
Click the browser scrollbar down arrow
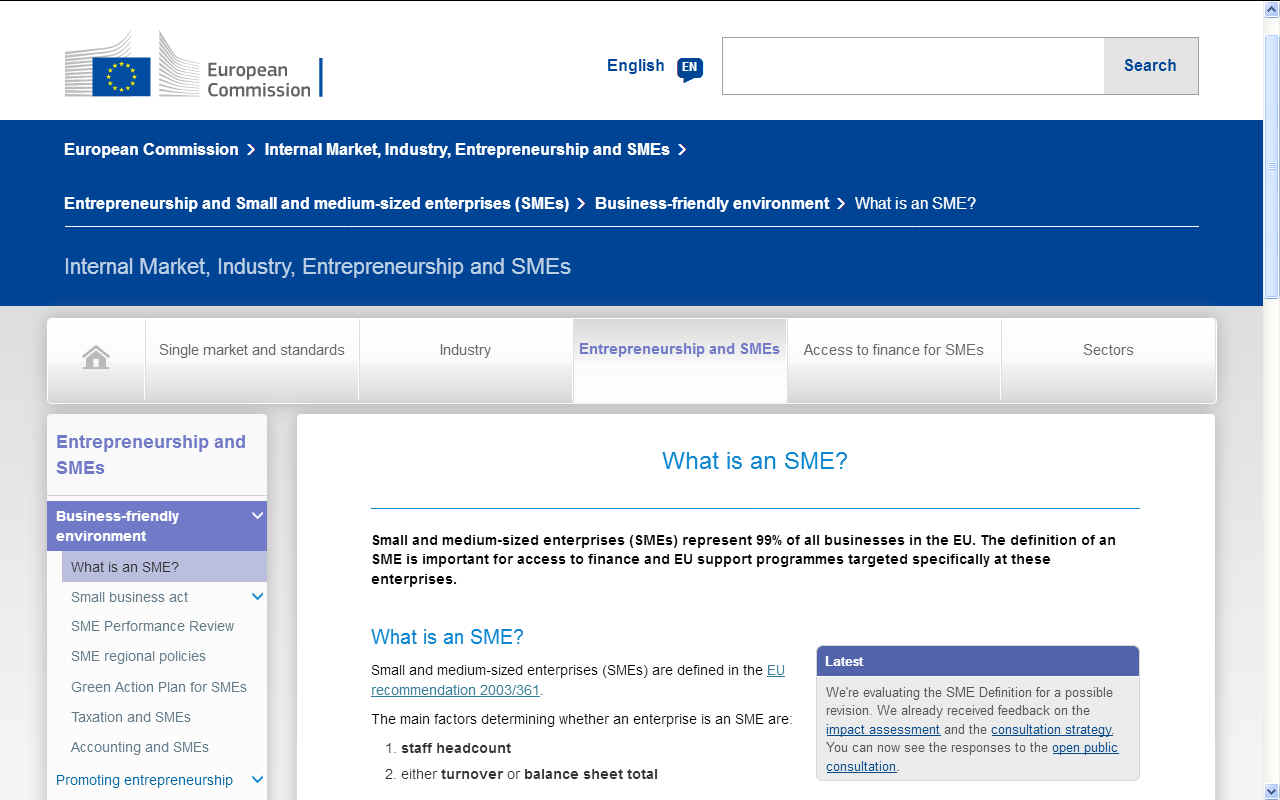[x=1271, y=790]
